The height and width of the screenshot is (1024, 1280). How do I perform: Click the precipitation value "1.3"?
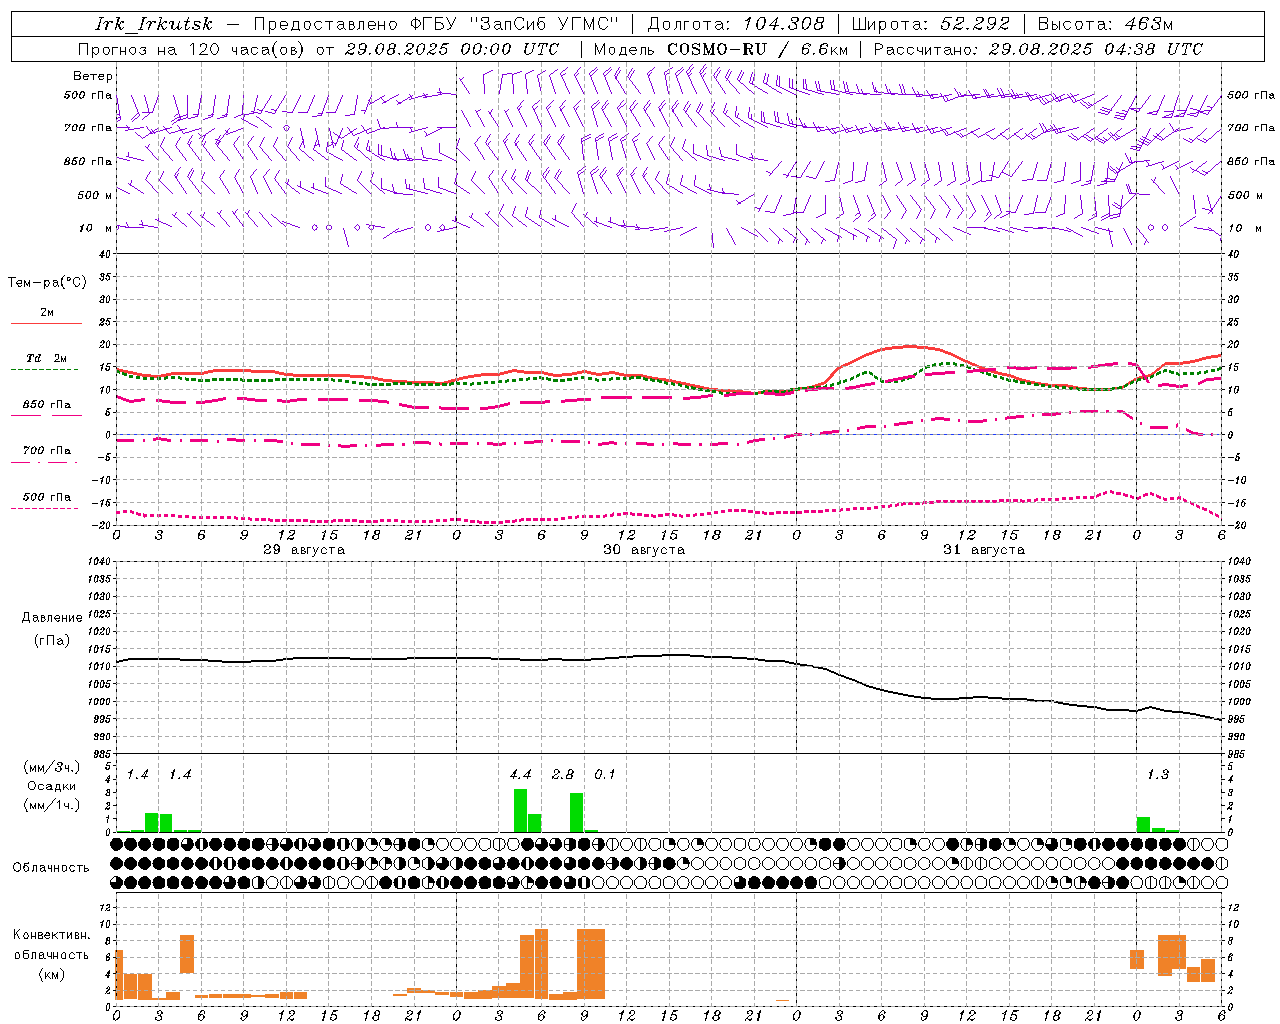(1158, 775)
